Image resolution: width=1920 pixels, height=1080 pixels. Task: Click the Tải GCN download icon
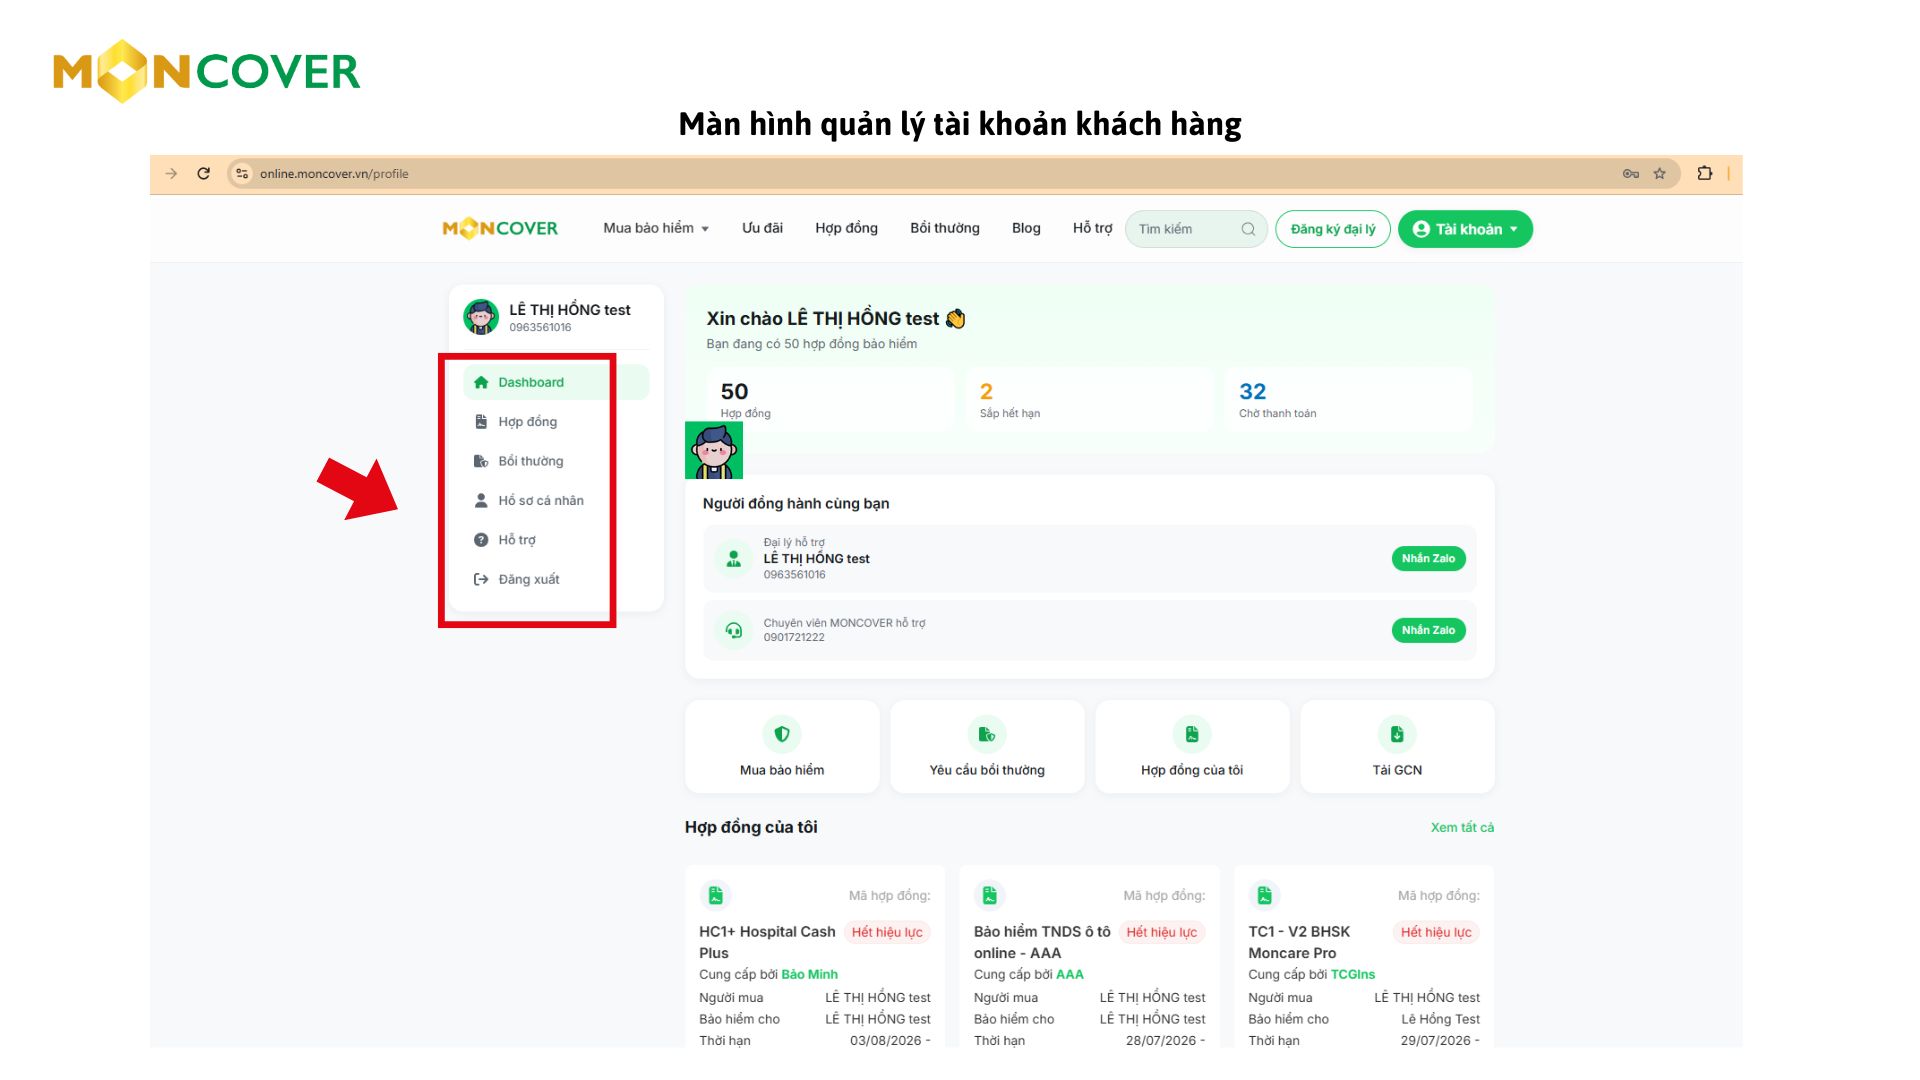1397,734
